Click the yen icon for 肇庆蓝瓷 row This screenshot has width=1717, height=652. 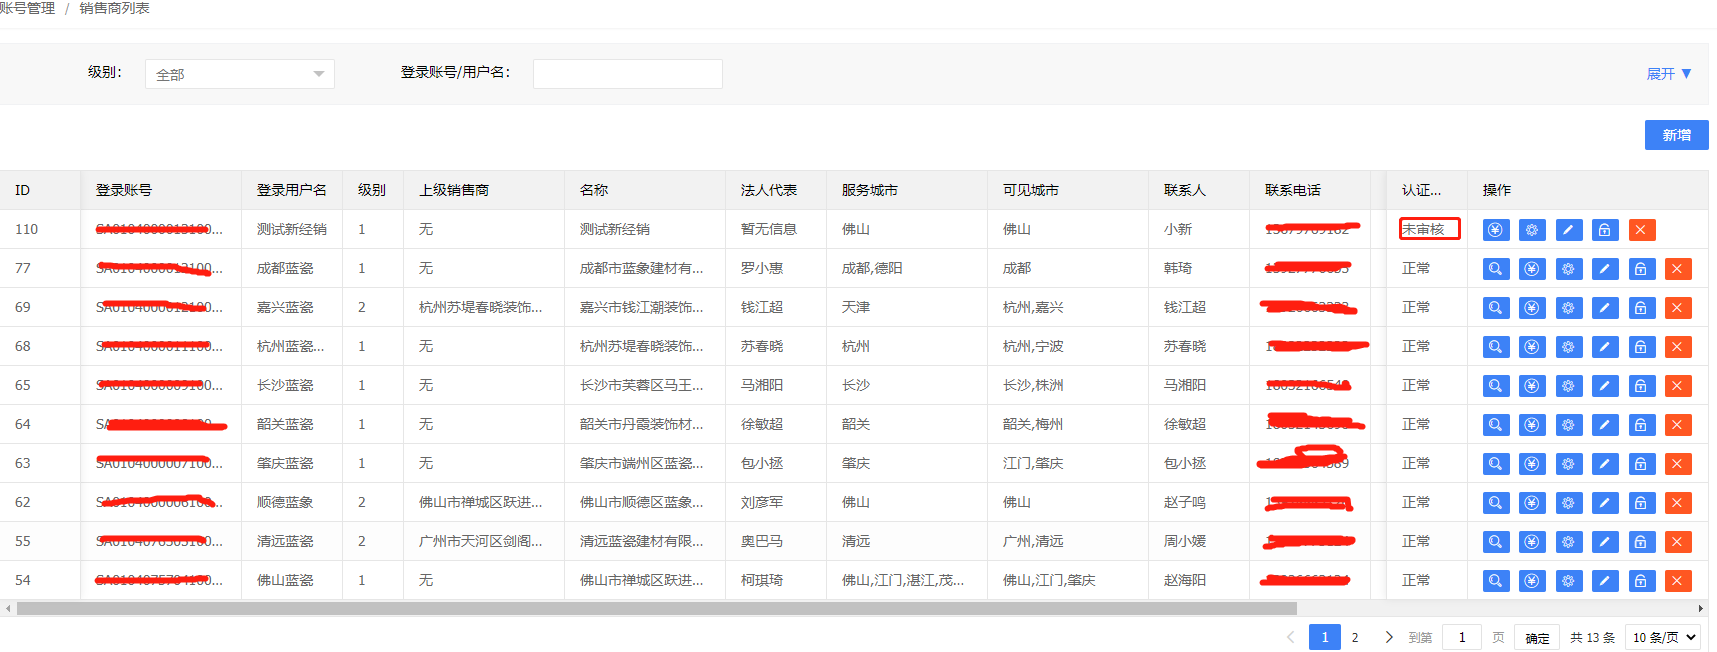click(1531, 464)
